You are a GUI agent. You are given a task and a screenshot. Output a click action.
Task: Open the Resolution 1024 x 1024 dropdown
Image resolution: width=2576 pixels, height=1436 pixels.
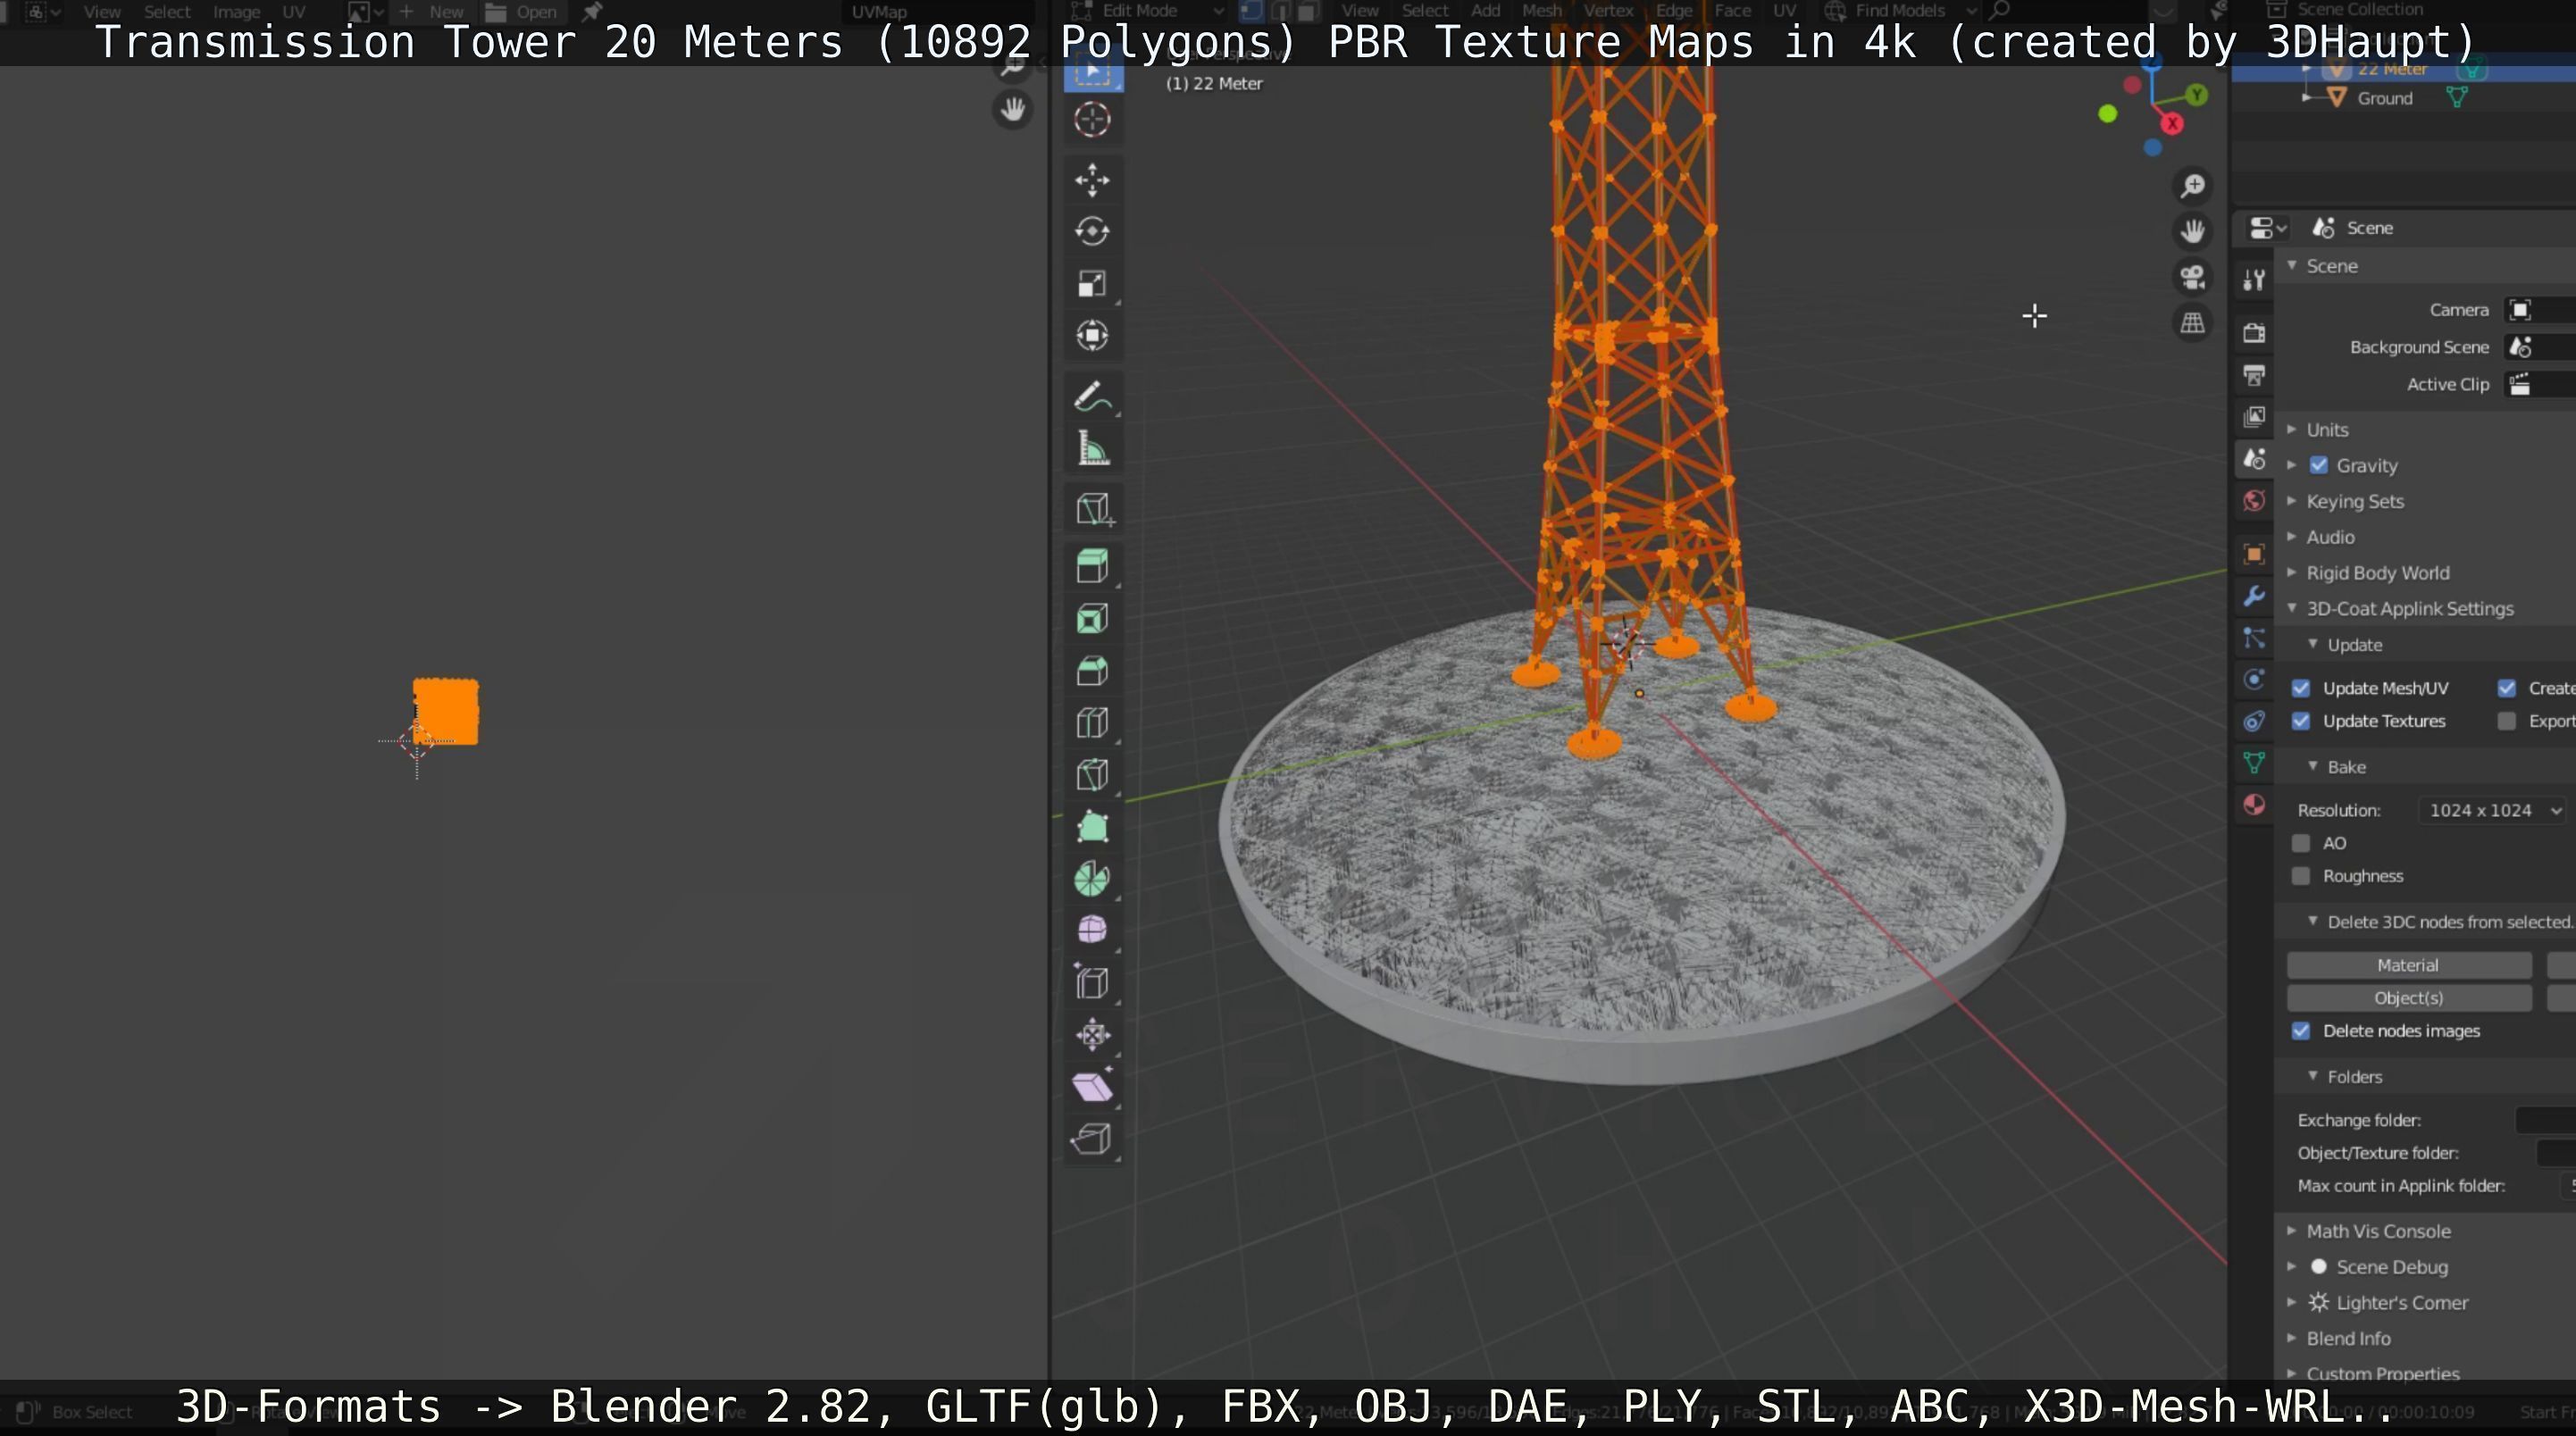pos(2493,811)
